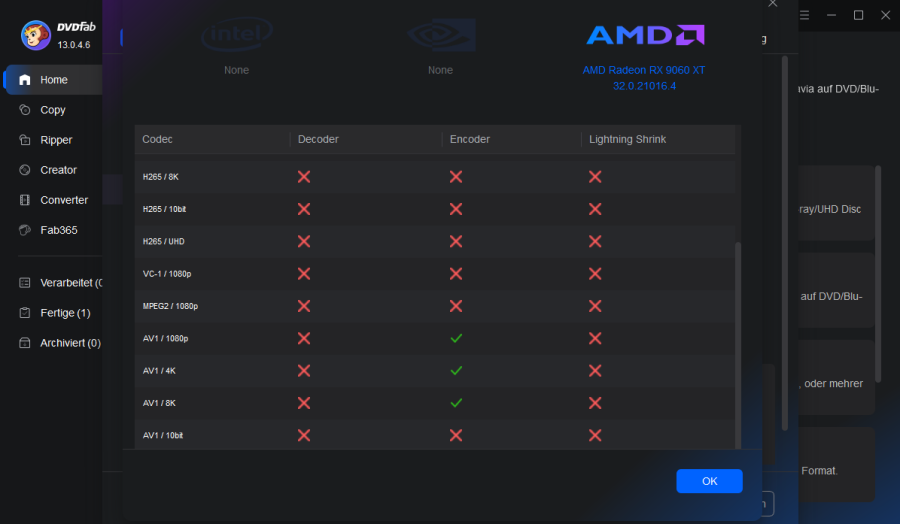Open the hamburger main menu
This screenshot has width=900, height=524.
(x=805, y=15)
